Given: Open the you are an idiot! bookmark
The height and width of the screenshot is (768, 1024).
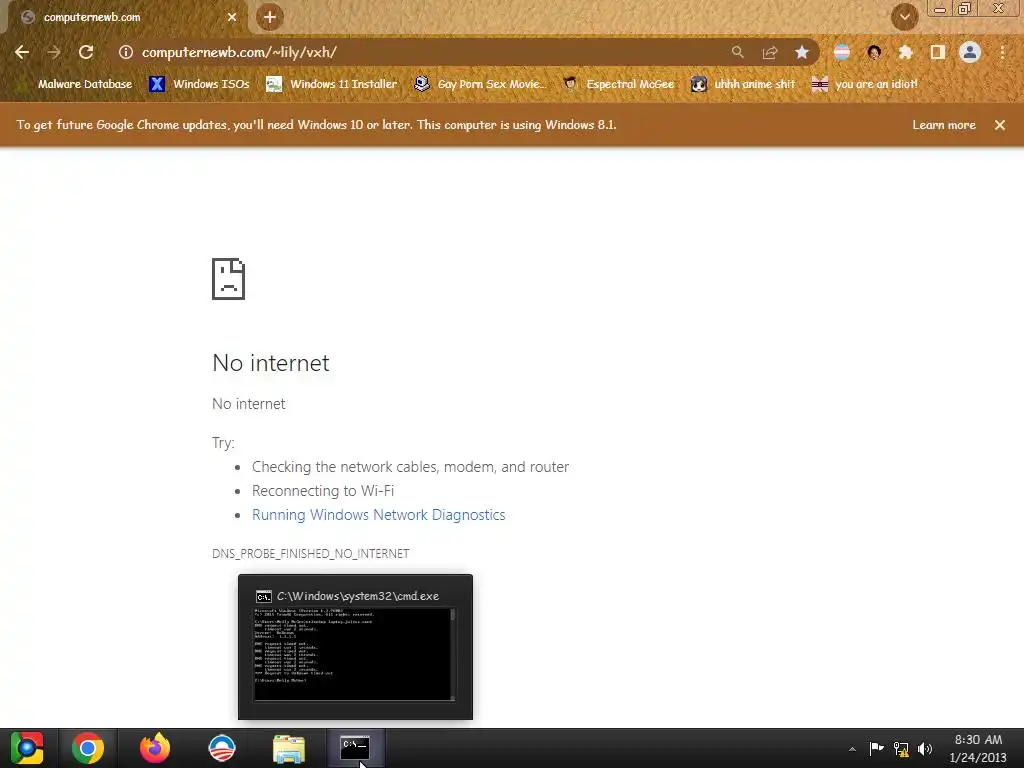Looking at the screenshot, I should (x=864, y=84).
